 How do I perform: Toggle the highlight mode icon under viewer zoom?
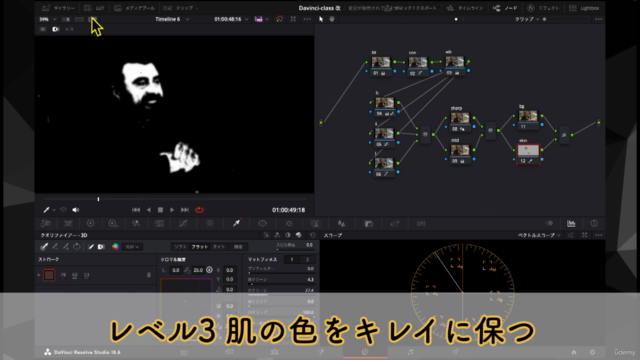point(43,29)
